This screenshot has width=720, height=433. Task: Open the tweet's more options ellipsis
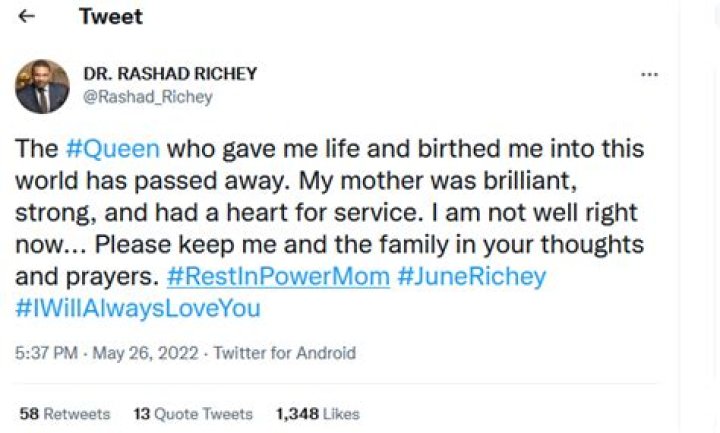pos(649,75)
